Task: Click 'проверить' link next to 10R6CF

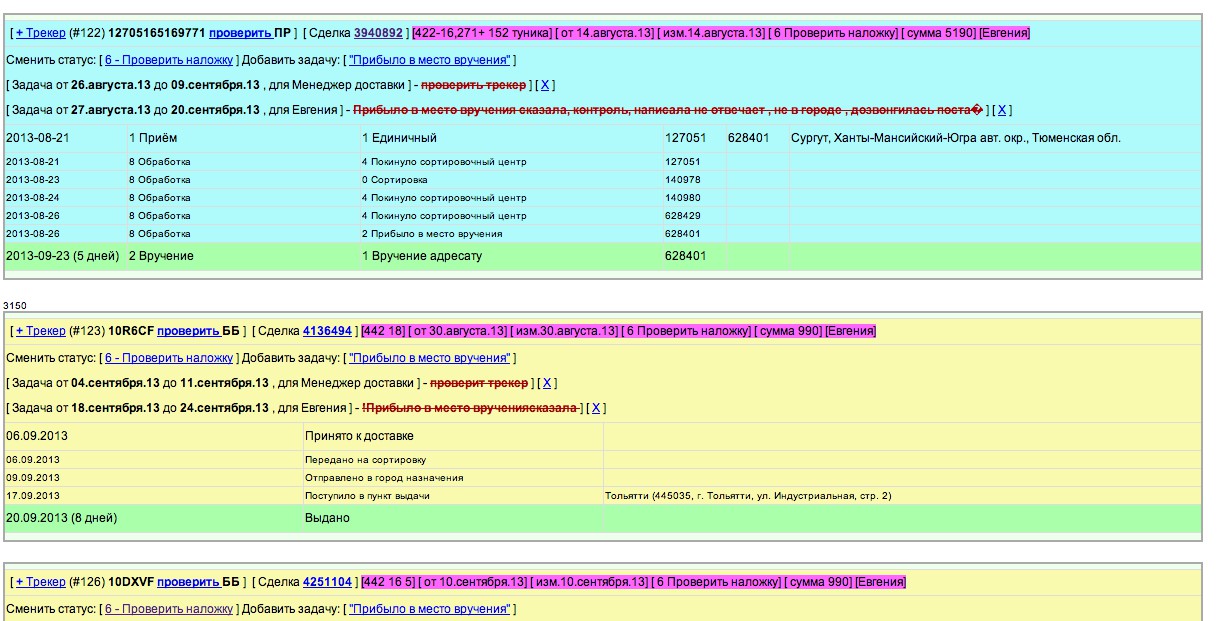Action: tap(188, 331)
